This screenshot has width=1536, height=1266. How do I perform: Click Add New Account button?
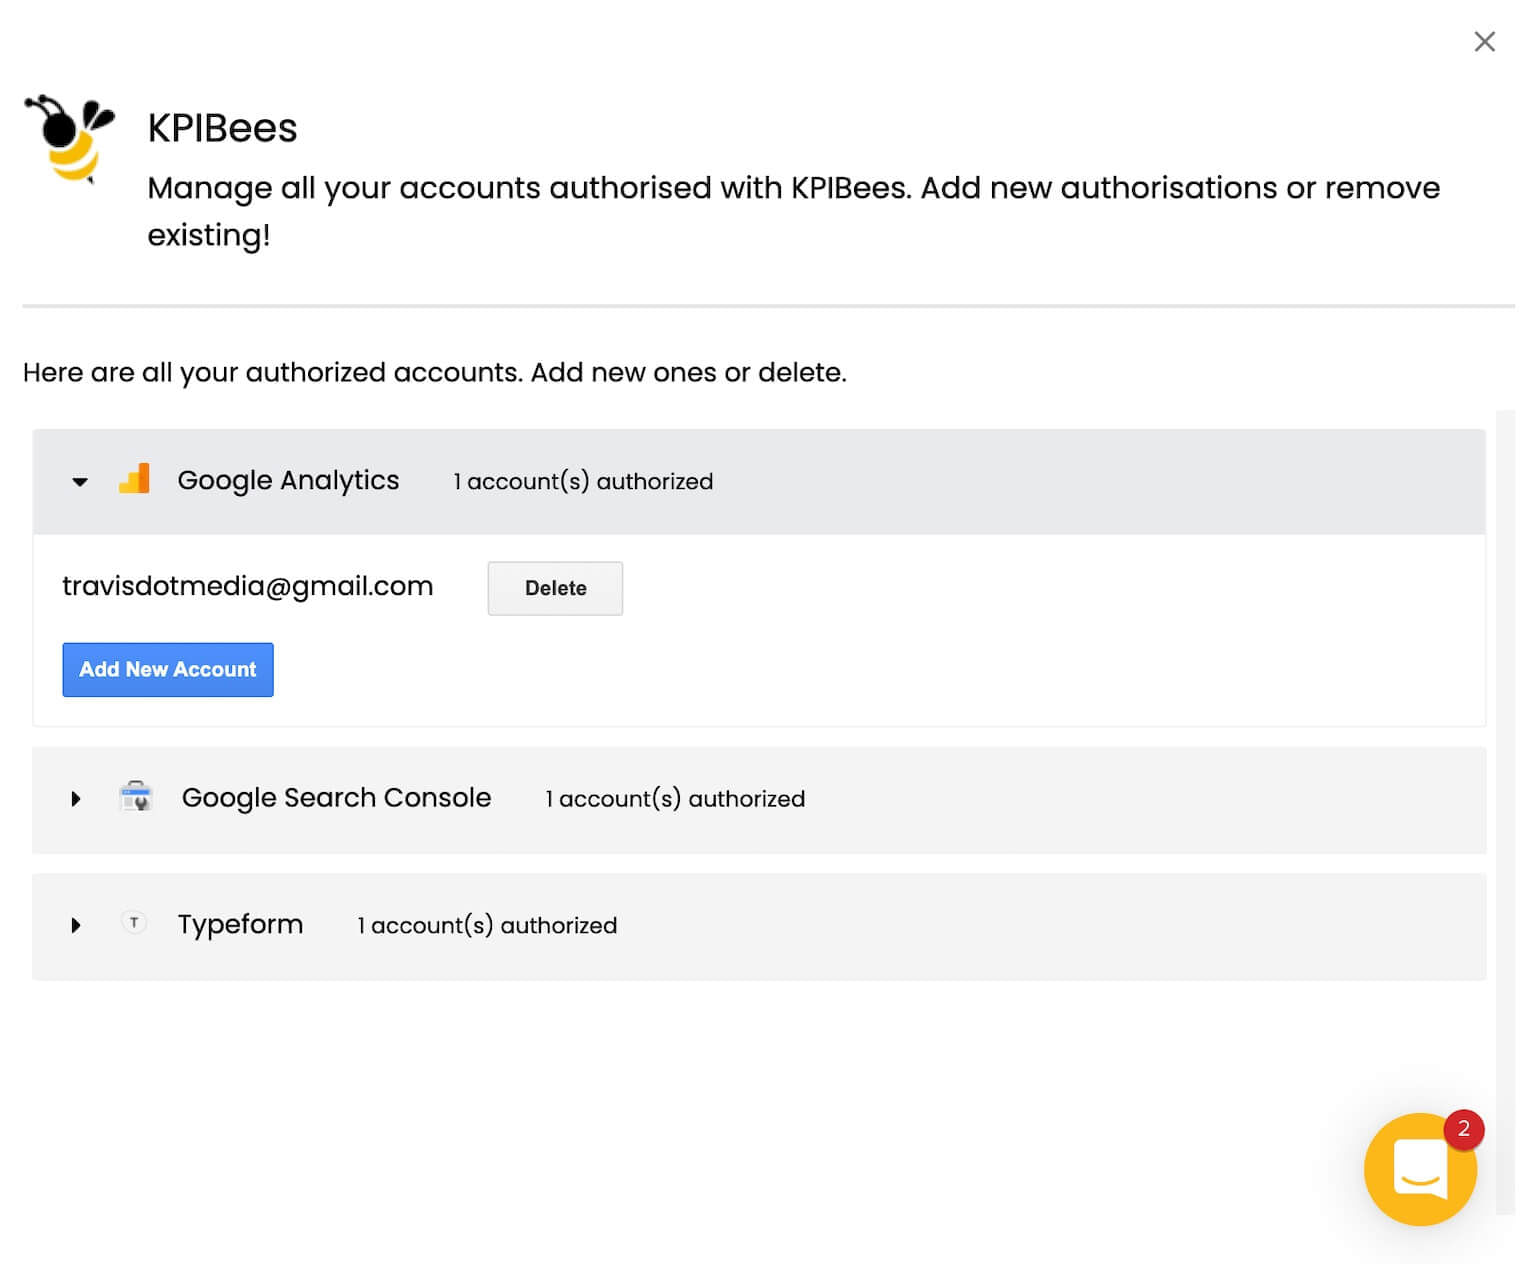coord(168,670)
